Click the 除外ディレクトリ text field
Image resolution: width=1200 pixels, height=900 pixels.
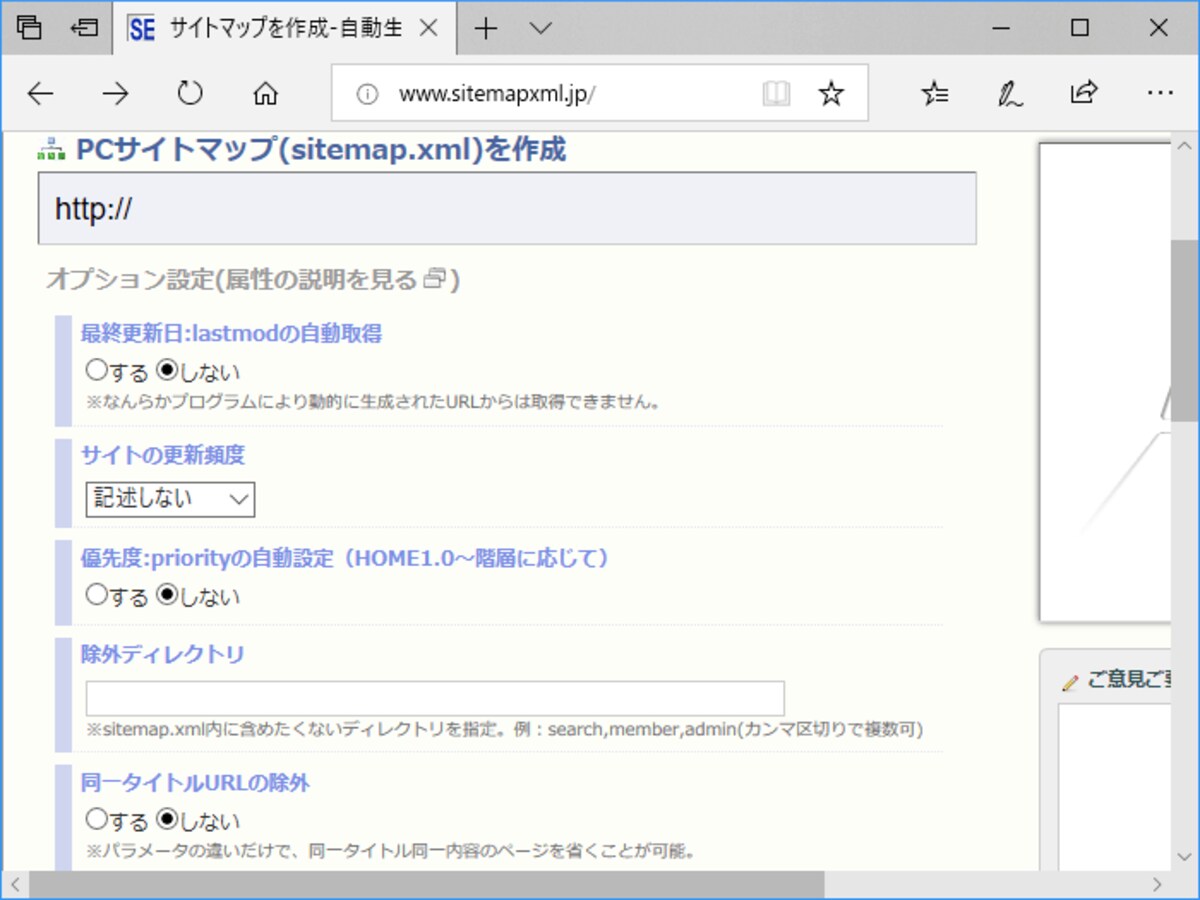[435, 698]
